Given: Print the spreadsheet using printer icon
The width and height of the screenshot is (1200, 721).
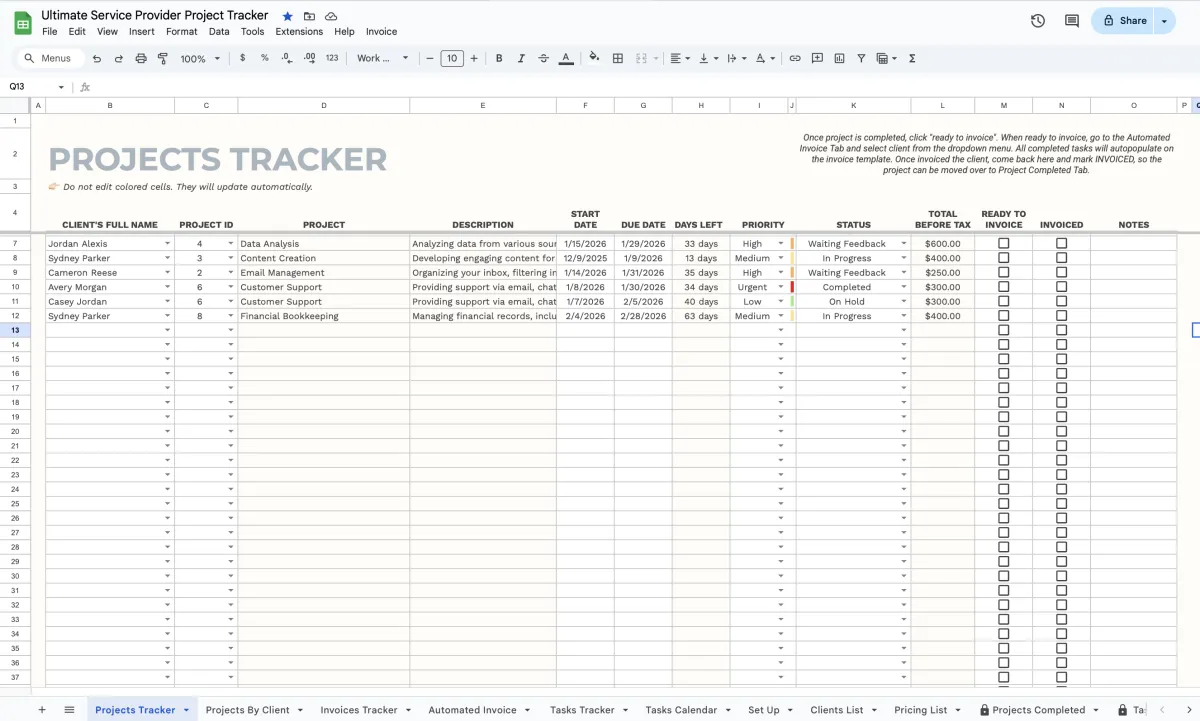Looking at the screenshot, I should click(x=141, y=59).
